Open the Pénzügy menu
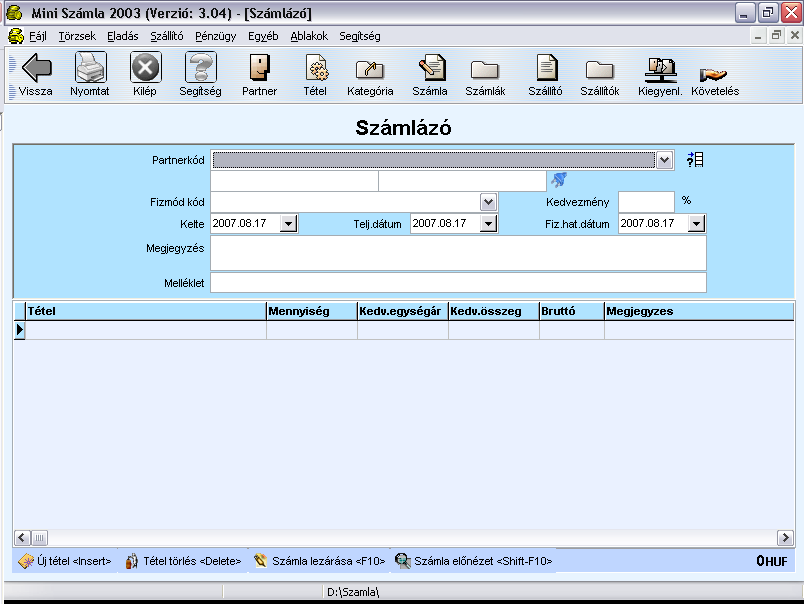Image resolution: width=804 pixels, height=604 pixels. (x=215, y=36)
